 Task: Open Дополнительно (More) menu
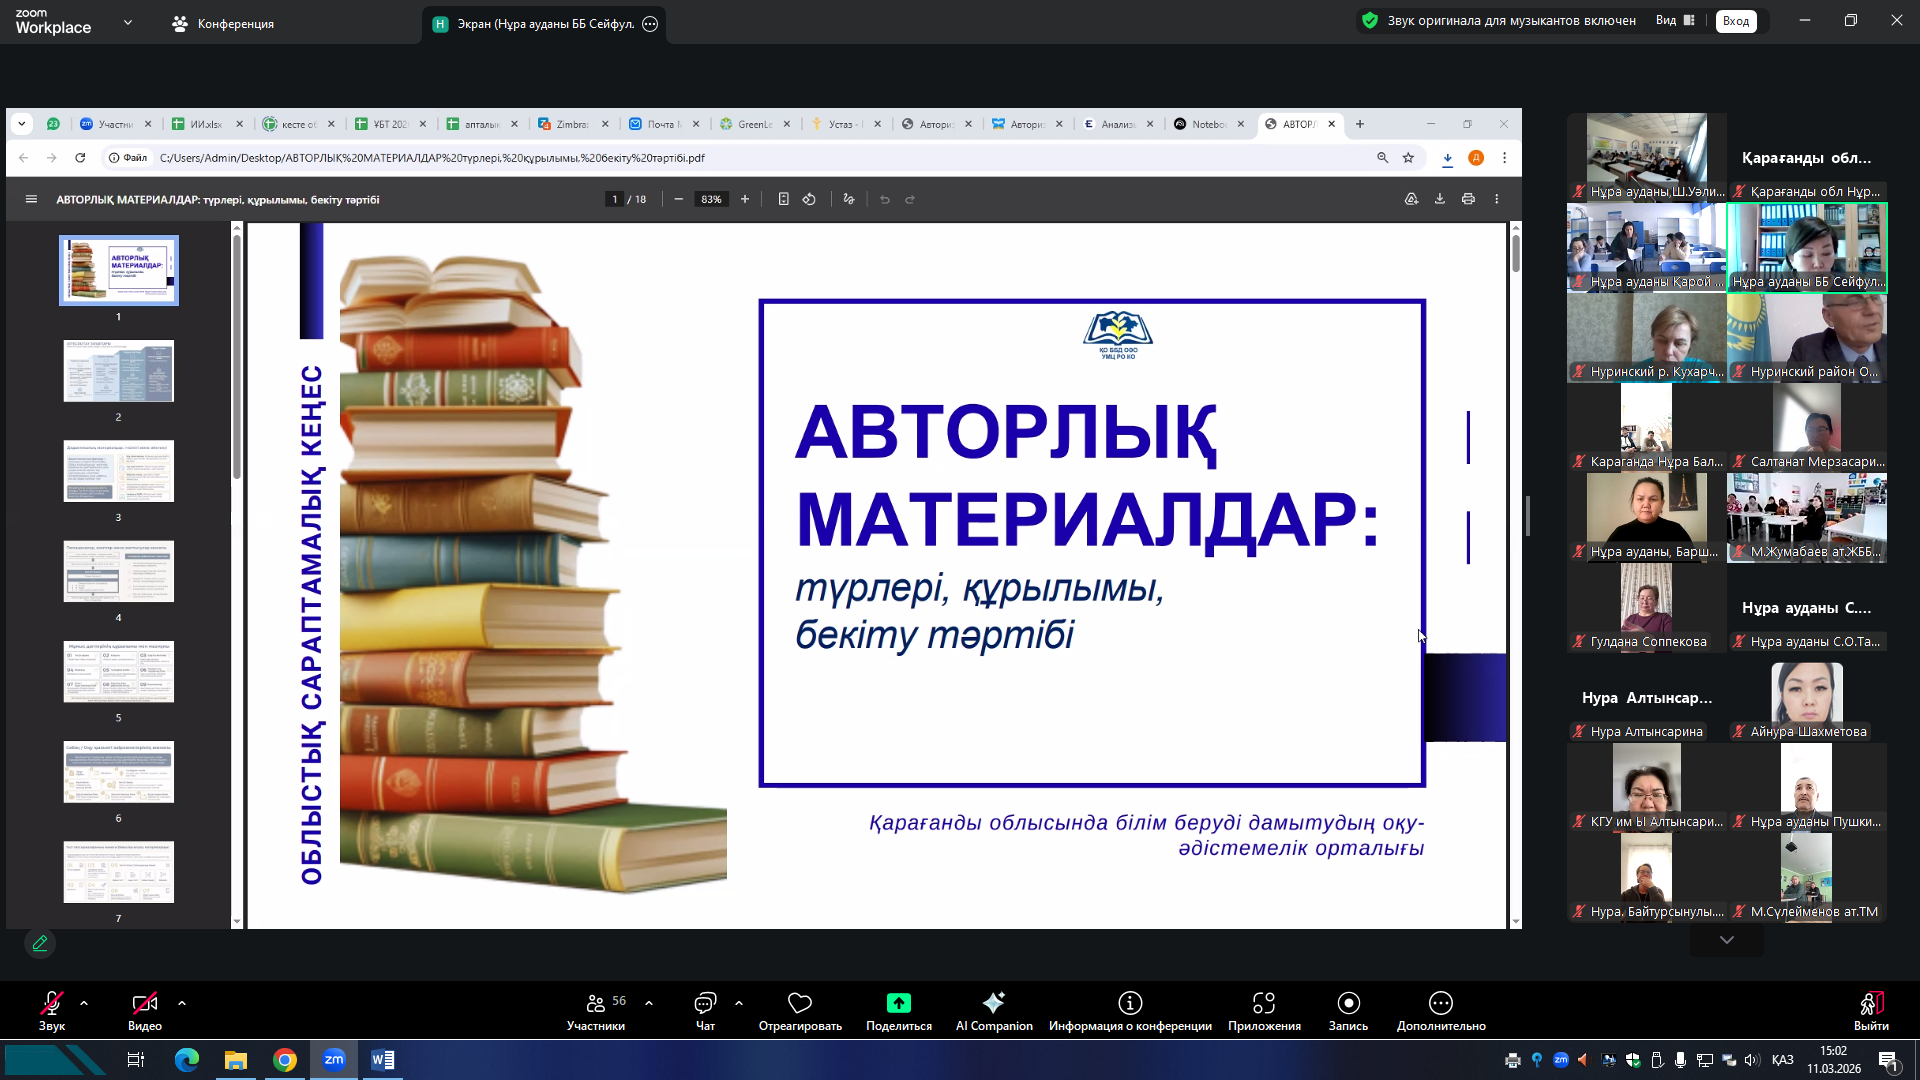click(1440, 1003)
